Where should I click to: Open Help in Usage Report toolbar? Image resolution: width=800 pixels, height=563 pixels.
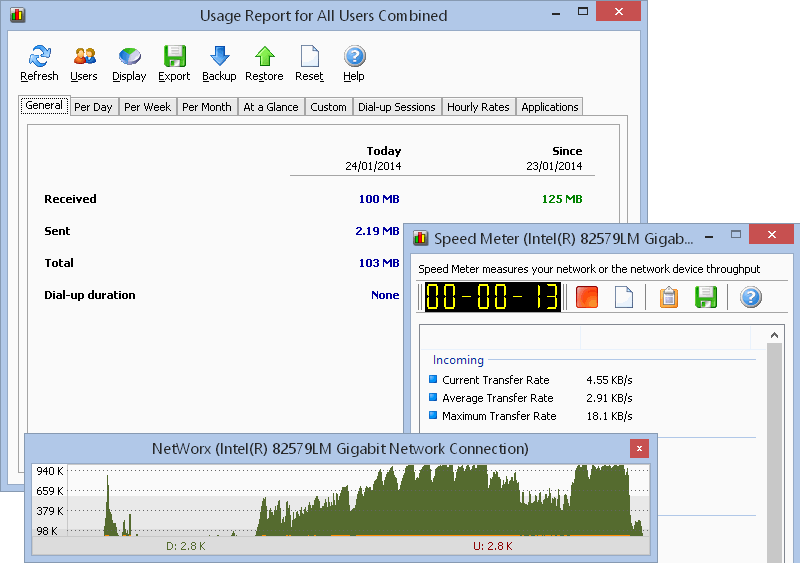pyautogui.click(x=355, y=56)
